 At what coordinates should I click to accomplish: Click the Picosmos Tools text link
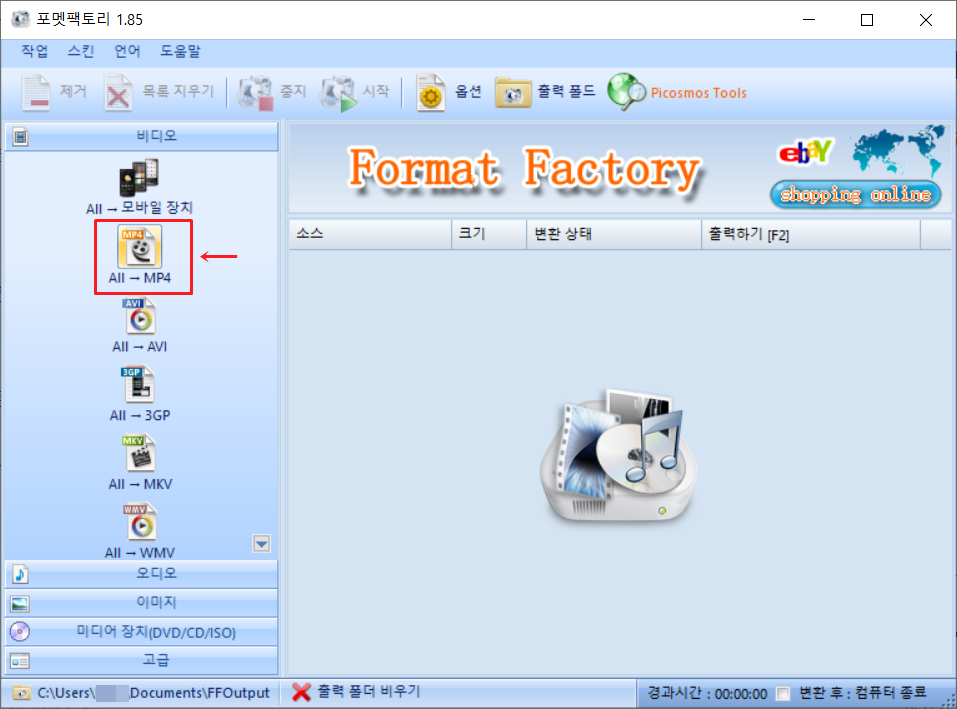coord(699,93)
